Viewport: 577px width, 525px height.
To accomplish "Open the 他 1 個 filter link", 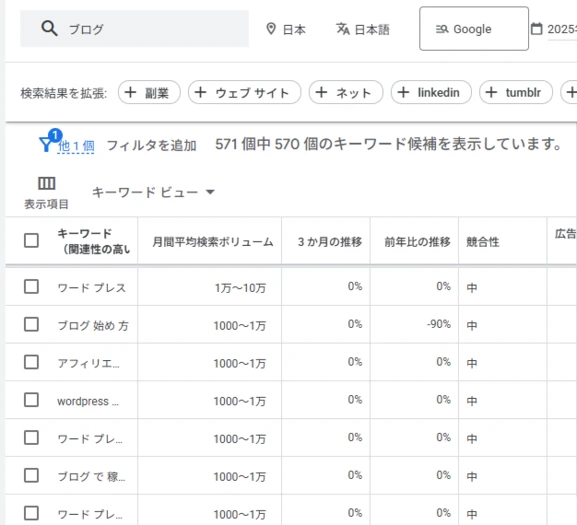I will [76, 146].
